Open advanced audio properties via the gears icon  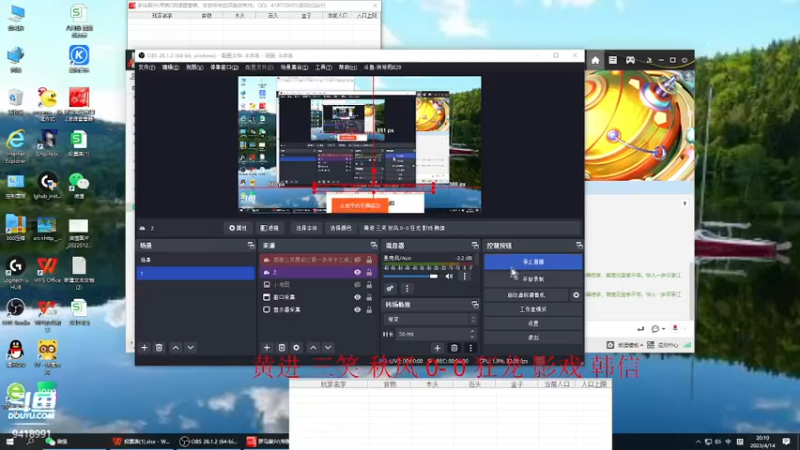coord(390,289)
